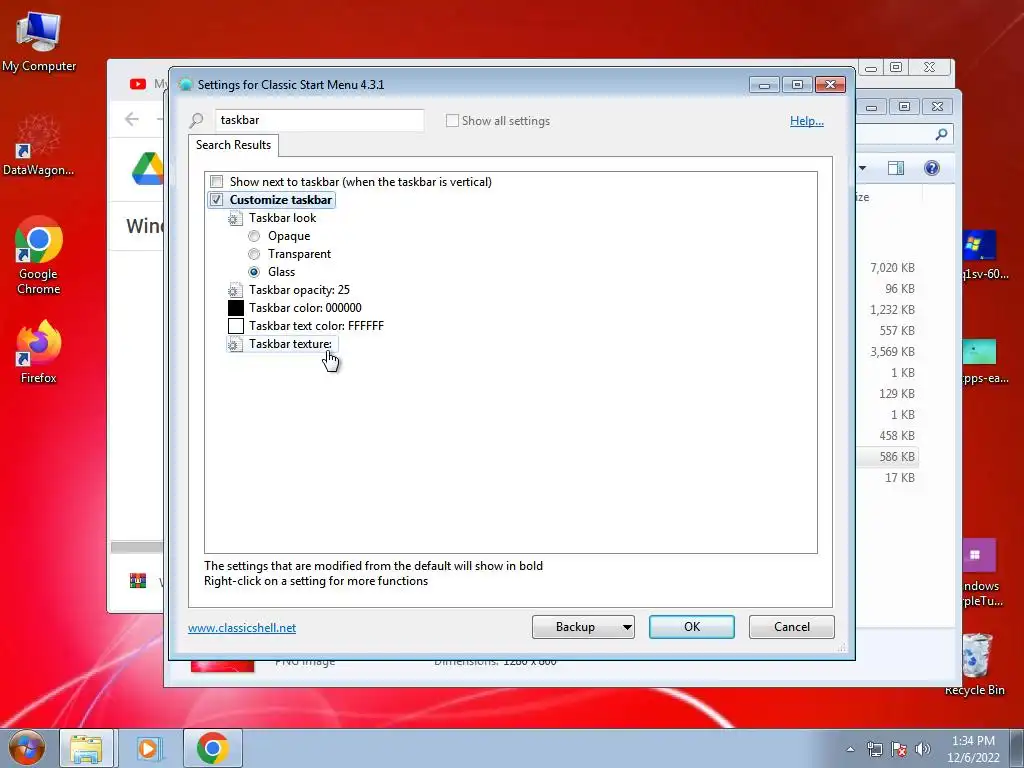The image size is (1024, 768).
Task: Click the Classic Start Menu shell title icon
Action: coord(185,84)
